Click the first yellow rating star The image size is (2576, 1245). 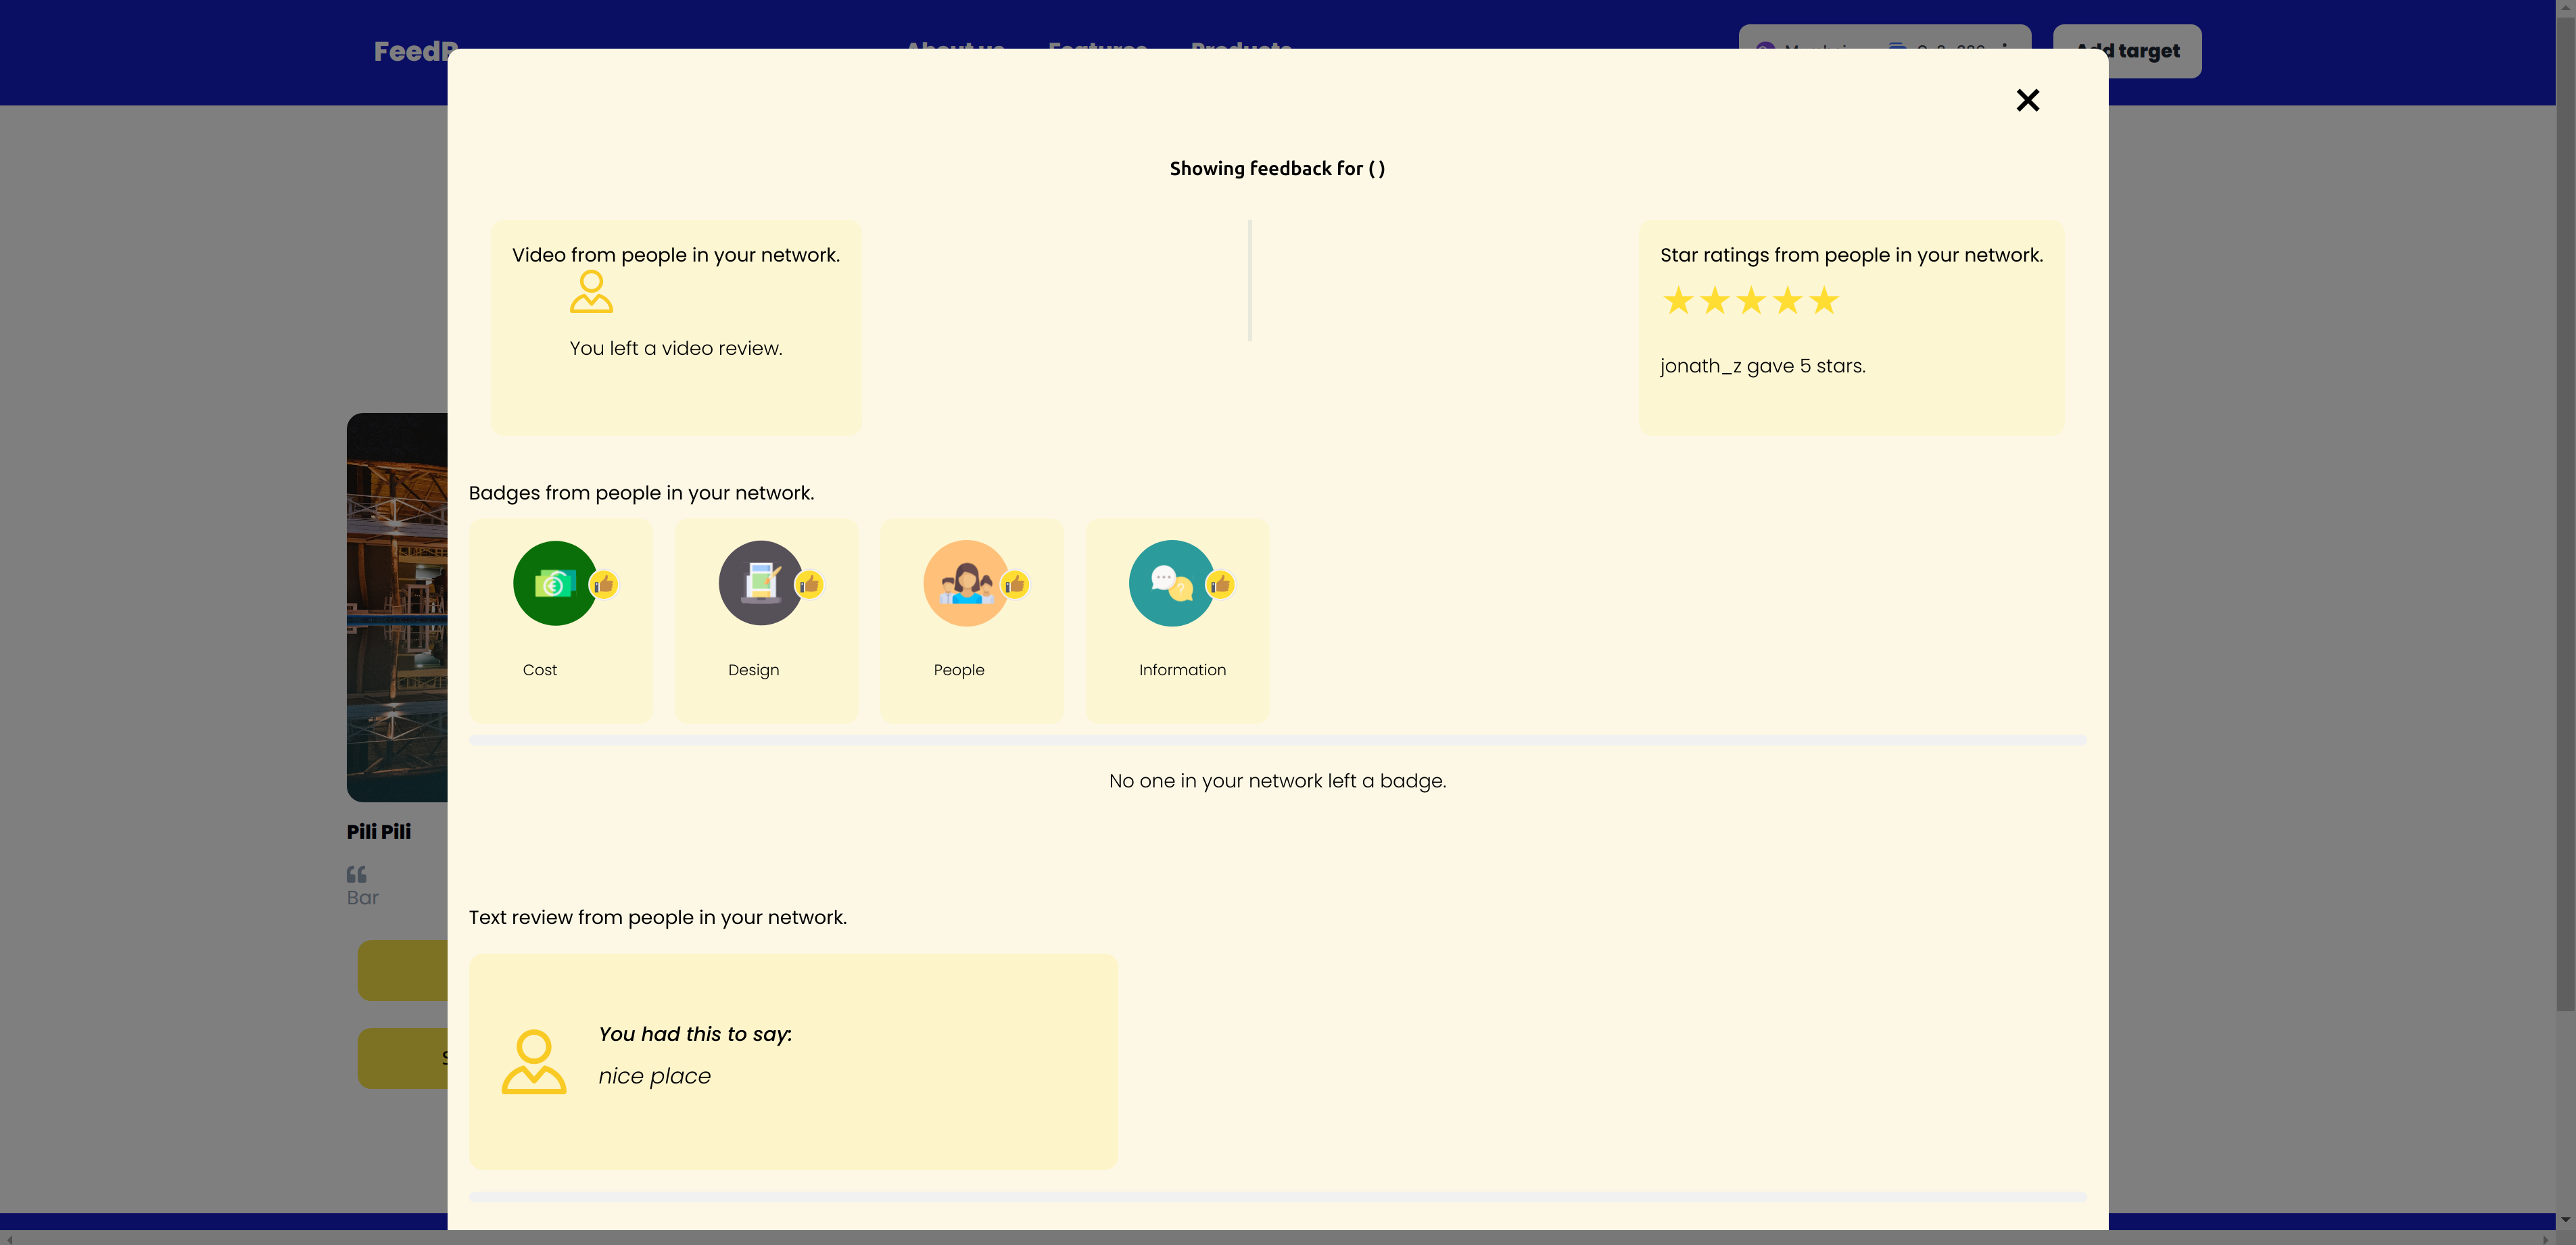1678,300
